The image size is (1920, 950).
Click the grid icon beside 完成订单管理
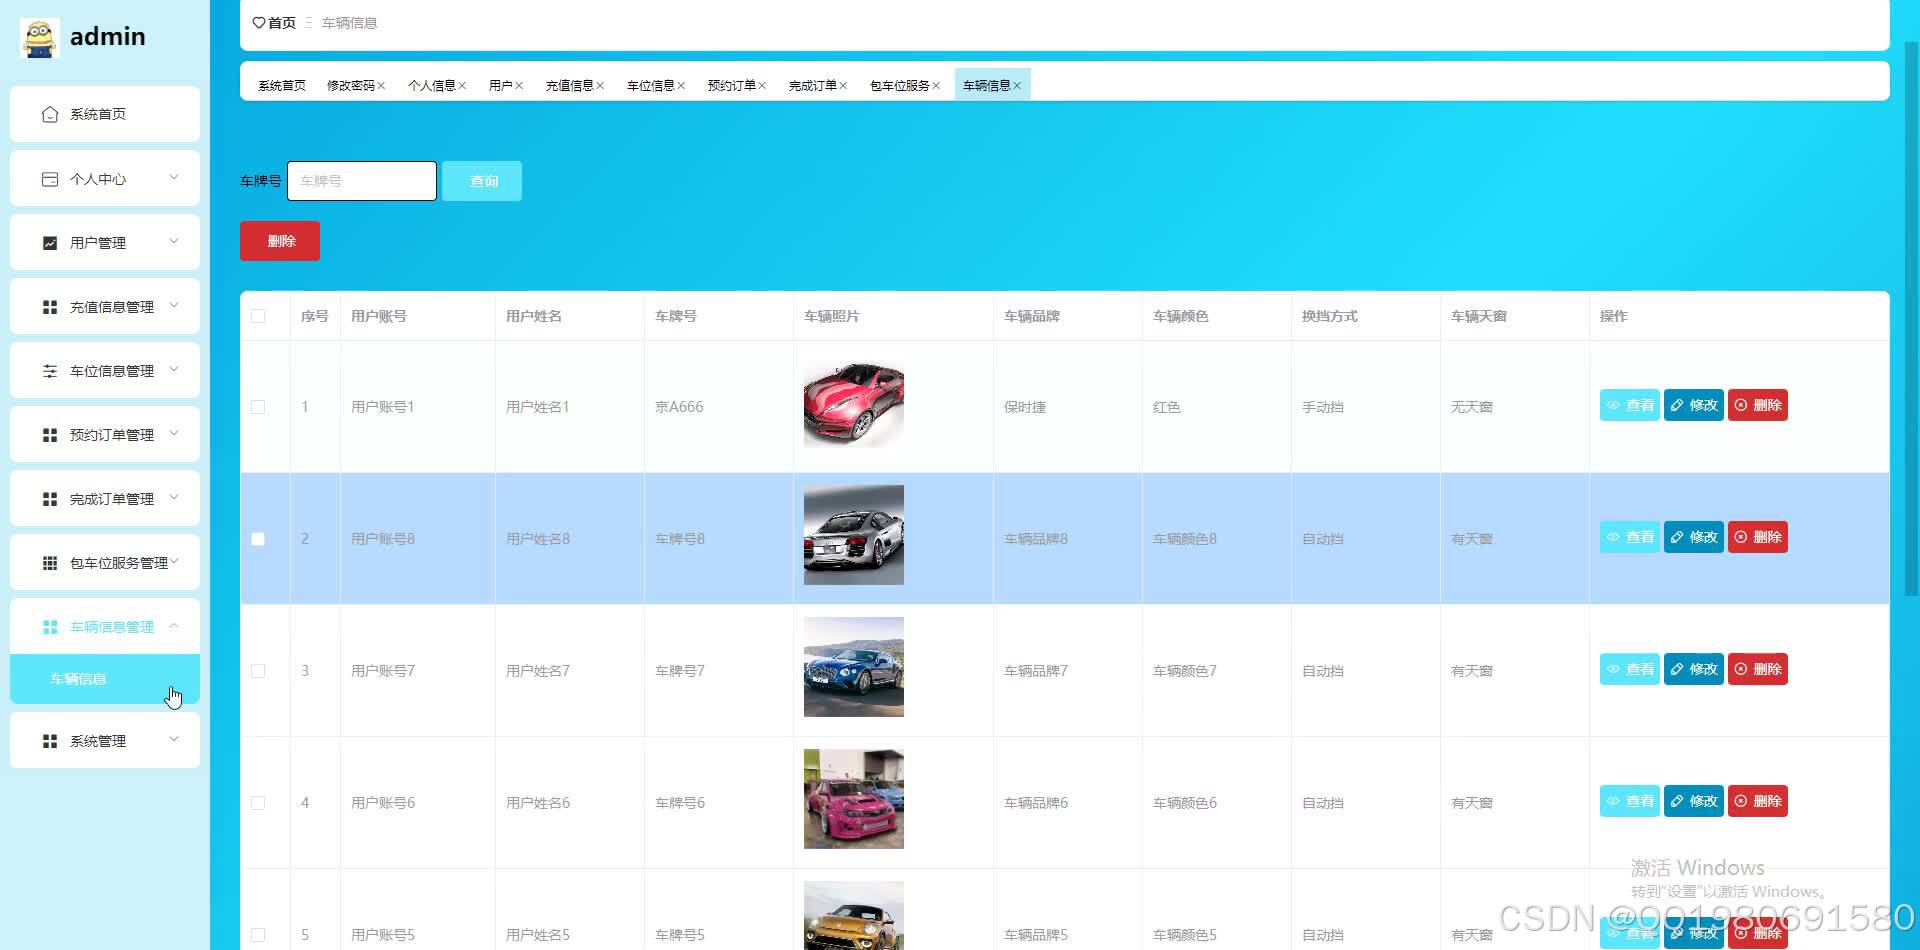tap(50, 499)
